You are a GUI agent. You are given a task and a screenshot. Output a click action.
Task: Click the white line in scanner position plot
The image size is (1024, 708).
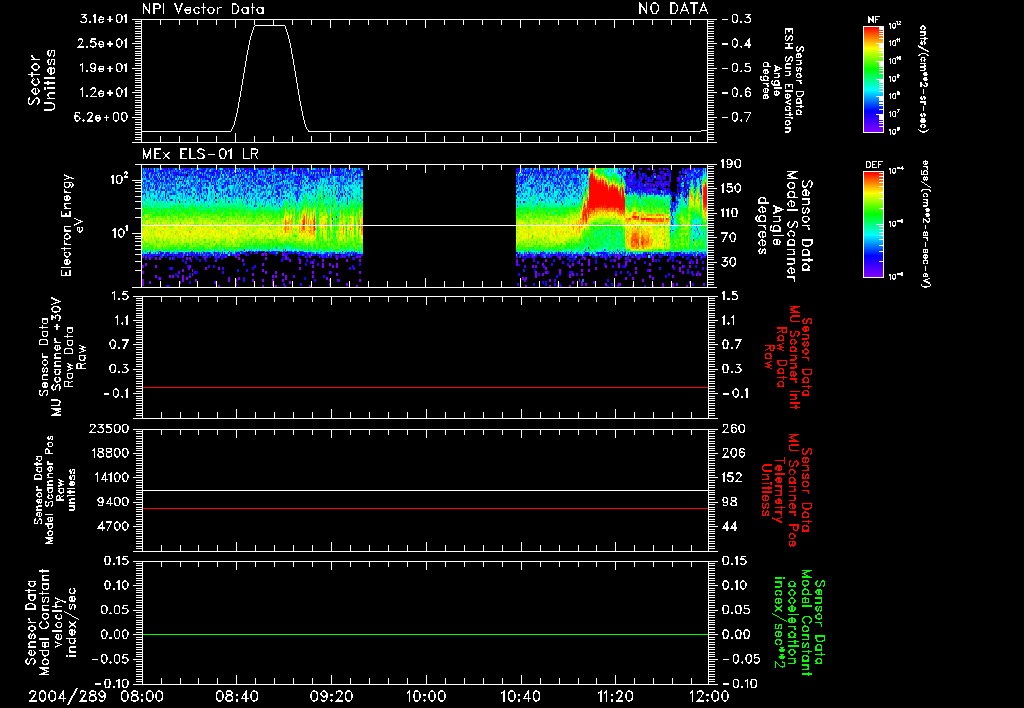pos(424,491)
